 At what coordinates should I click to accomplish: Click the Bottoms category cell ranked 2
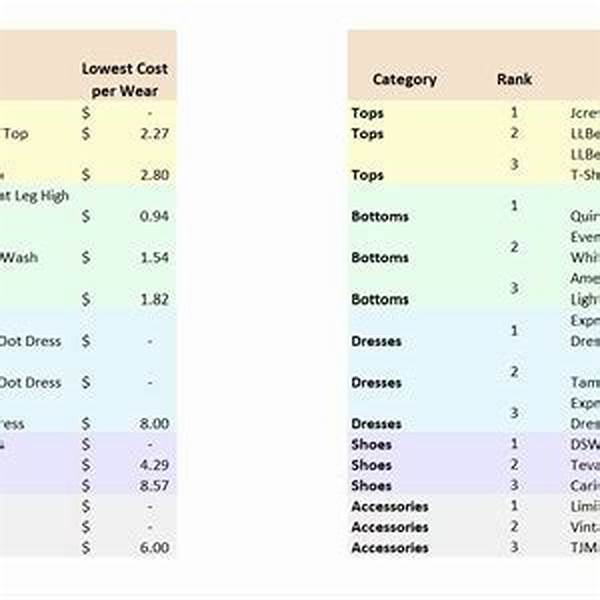380,258
